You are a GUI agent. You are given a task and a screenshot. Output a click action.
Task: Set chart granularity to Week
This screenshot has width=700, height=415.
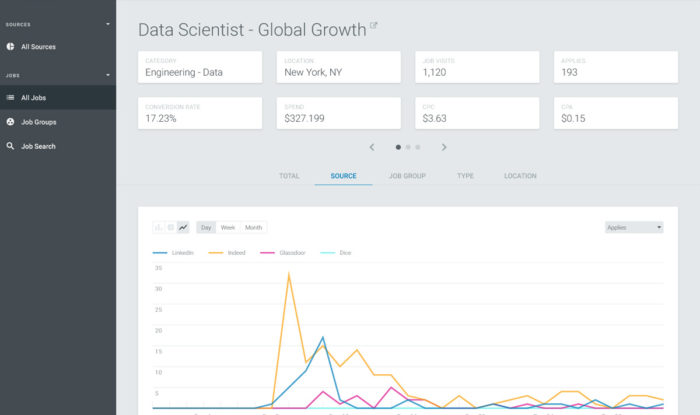coord(228,228)
